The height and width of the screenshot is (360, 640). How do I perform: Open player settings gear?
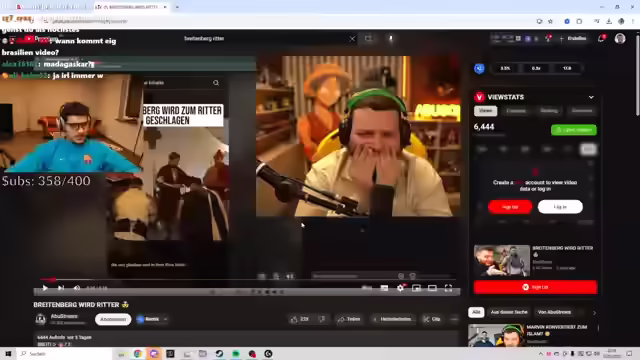pyautogui.click(x=400, y=288)
